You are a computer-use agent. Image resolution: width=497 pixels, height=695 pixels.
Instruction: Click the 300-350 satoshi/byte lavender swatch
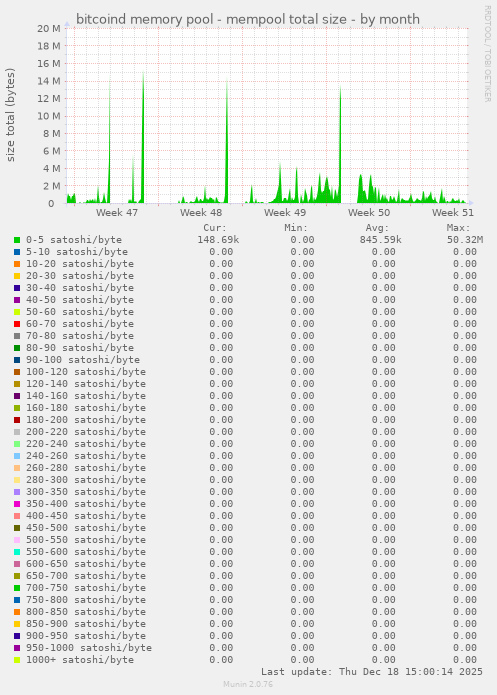coord(17,492)
